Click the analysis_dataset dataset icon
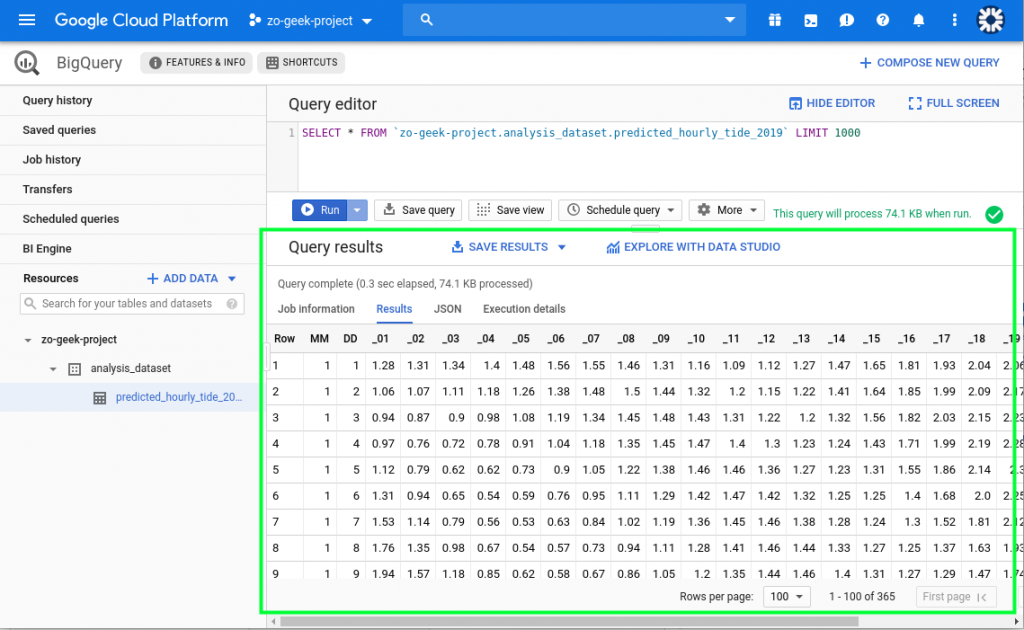 click(74, 369)
